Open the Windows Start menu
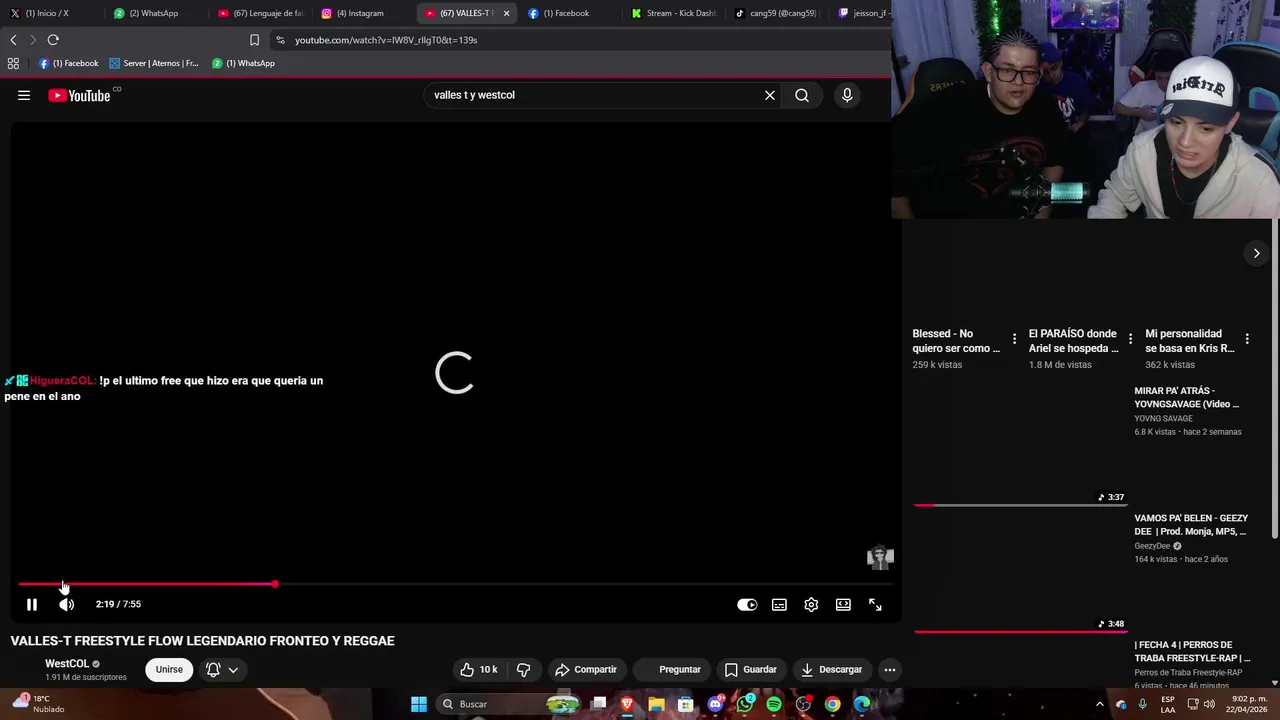The image size is (1280, 720). [419, 704]
